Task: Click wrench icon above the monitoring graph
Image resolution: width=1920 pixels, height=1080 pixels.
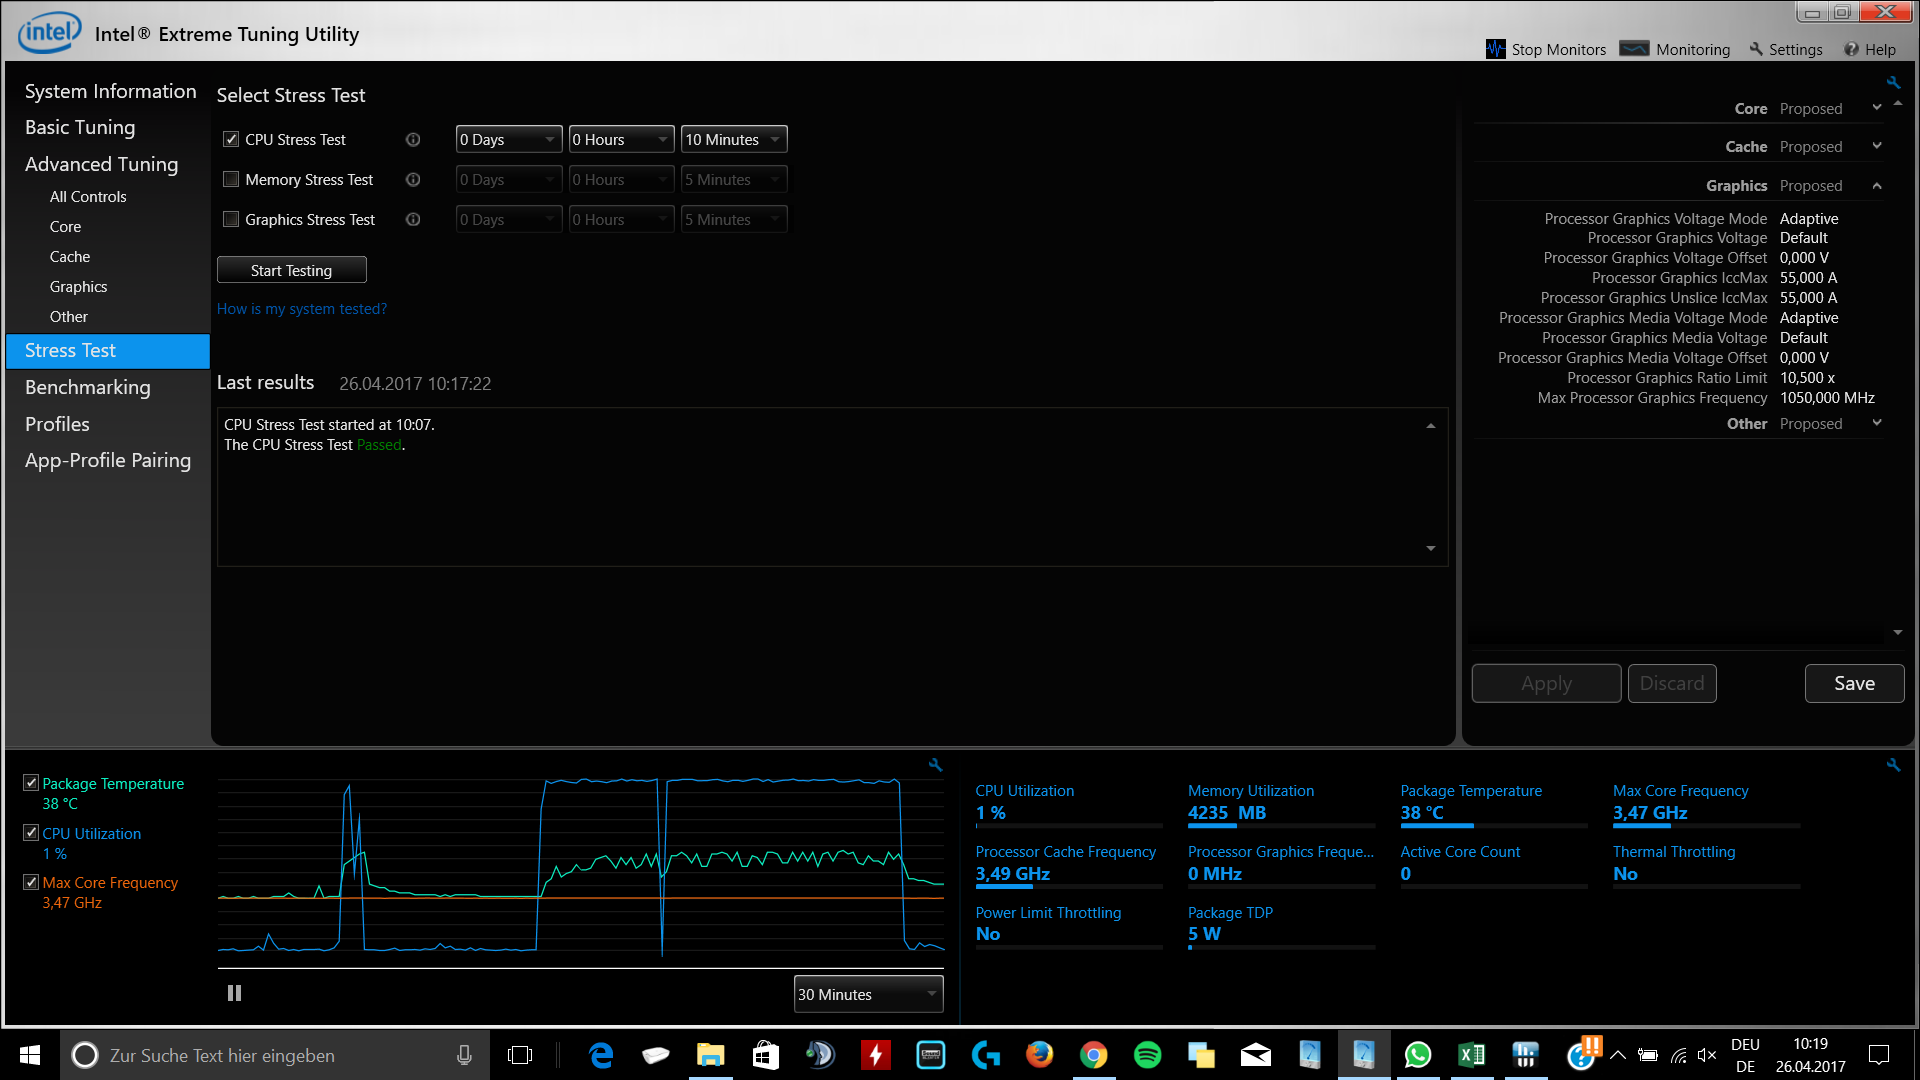Action: (x=936, y=765)
